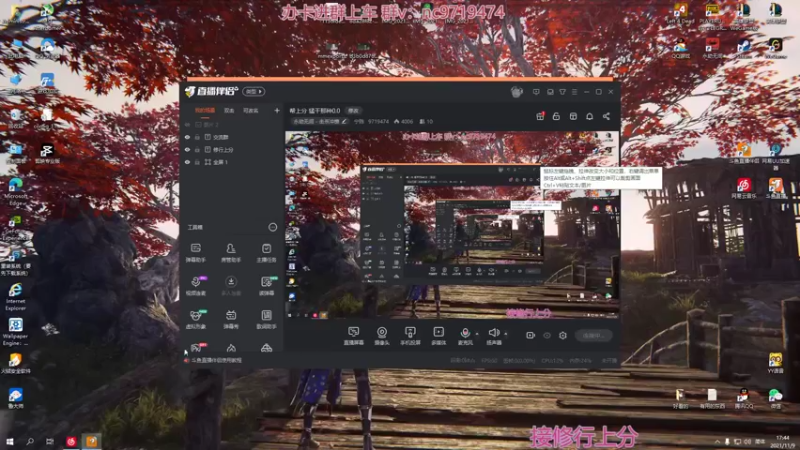Open the shop/store icon in header
The height and width of the screenshot is (450, 800).
click(573, 116)
